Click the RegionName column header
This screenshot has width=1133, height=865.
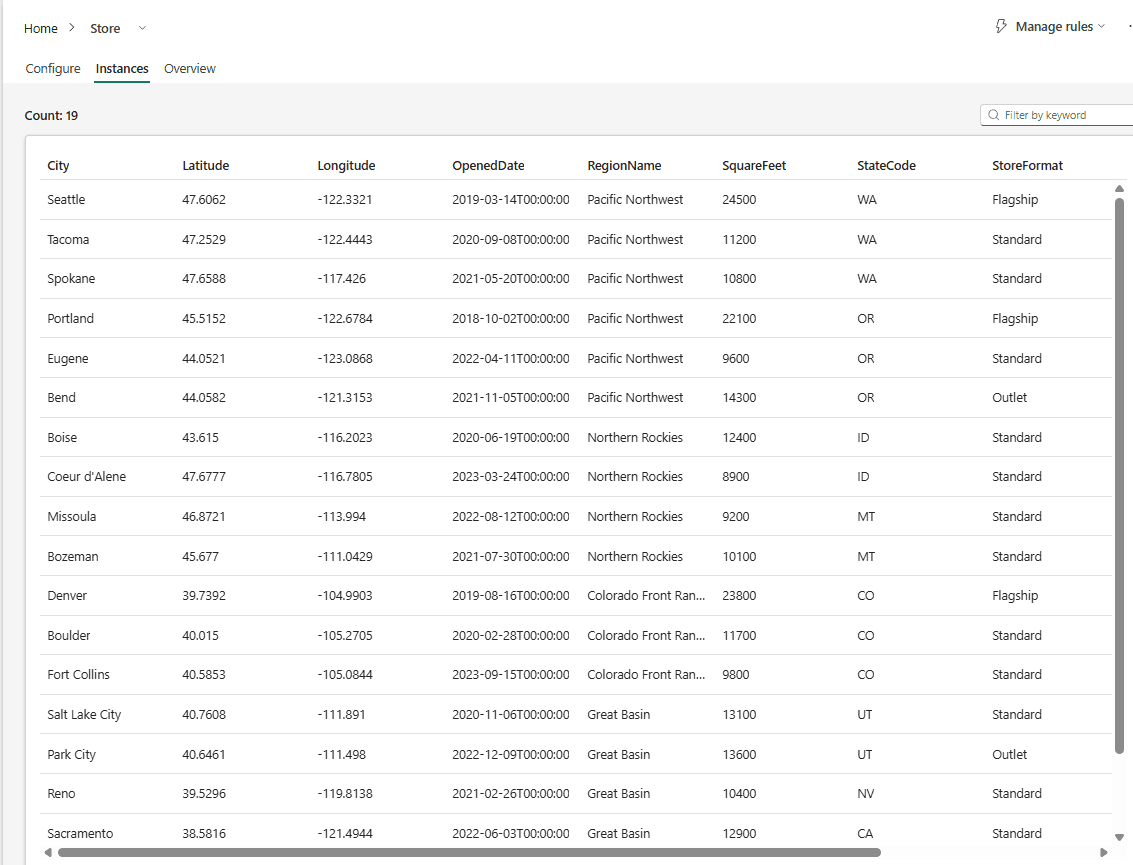(x=624, y=165)
